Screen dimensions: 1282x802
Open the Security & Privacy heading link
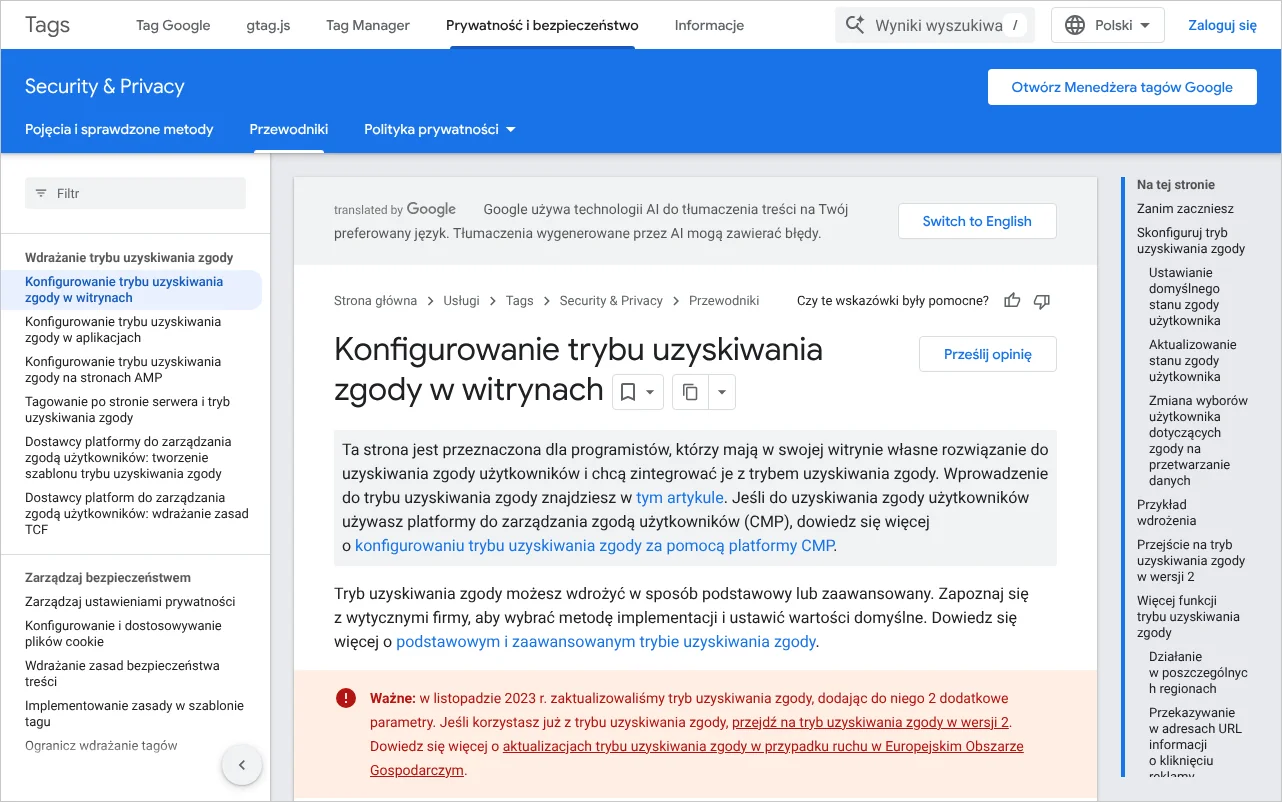click(x=105, y=87)
